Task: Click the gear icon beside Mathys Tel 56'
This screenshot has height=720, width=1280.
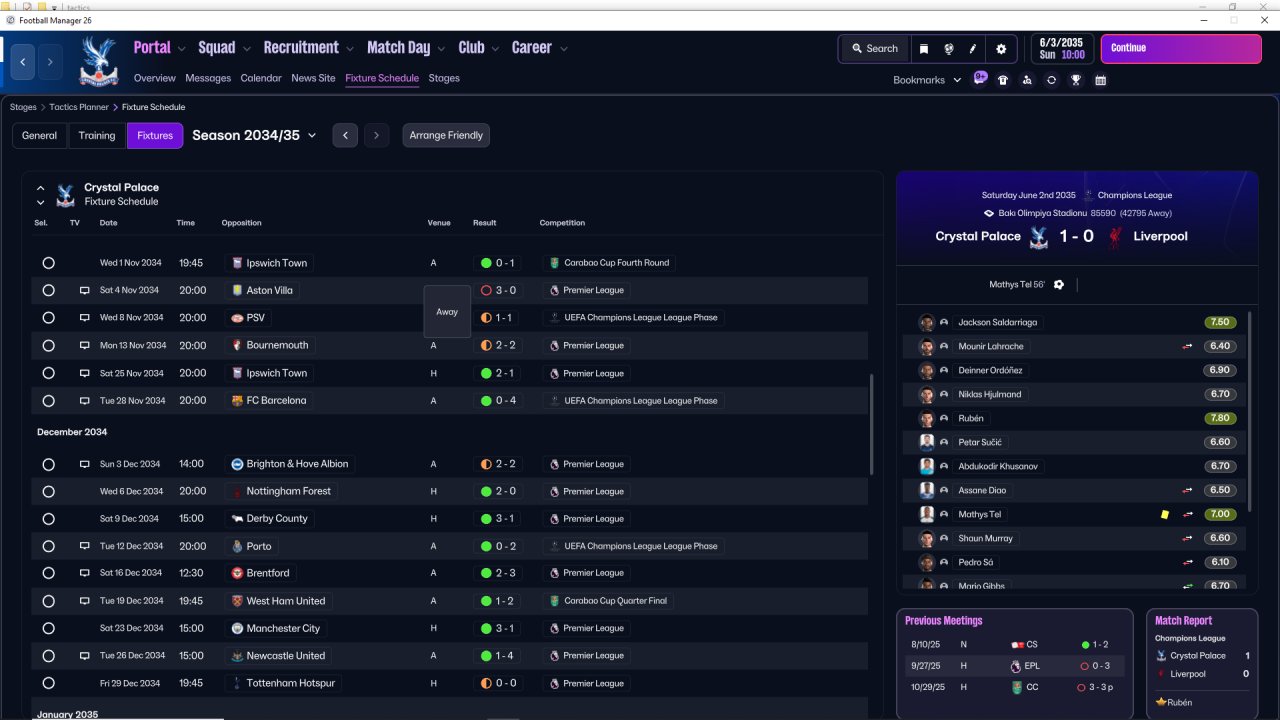Action: coord(1059,285)
